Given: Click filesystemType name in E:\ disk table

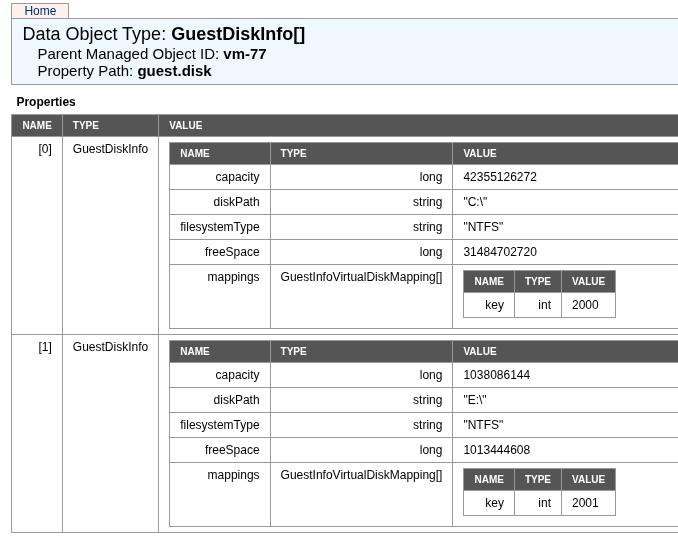Looking at the screenshot, I should [220, 425].
